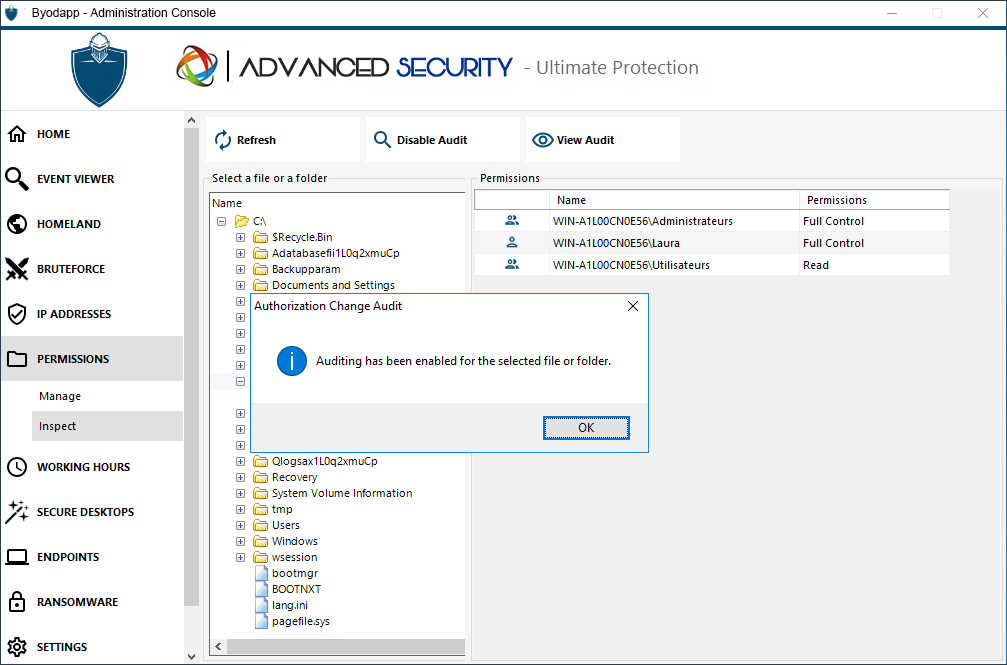The height and width of the screenshot is (665, 1007).
Task: Open WORKING HOURS menu label
Action: coord(83,466)
